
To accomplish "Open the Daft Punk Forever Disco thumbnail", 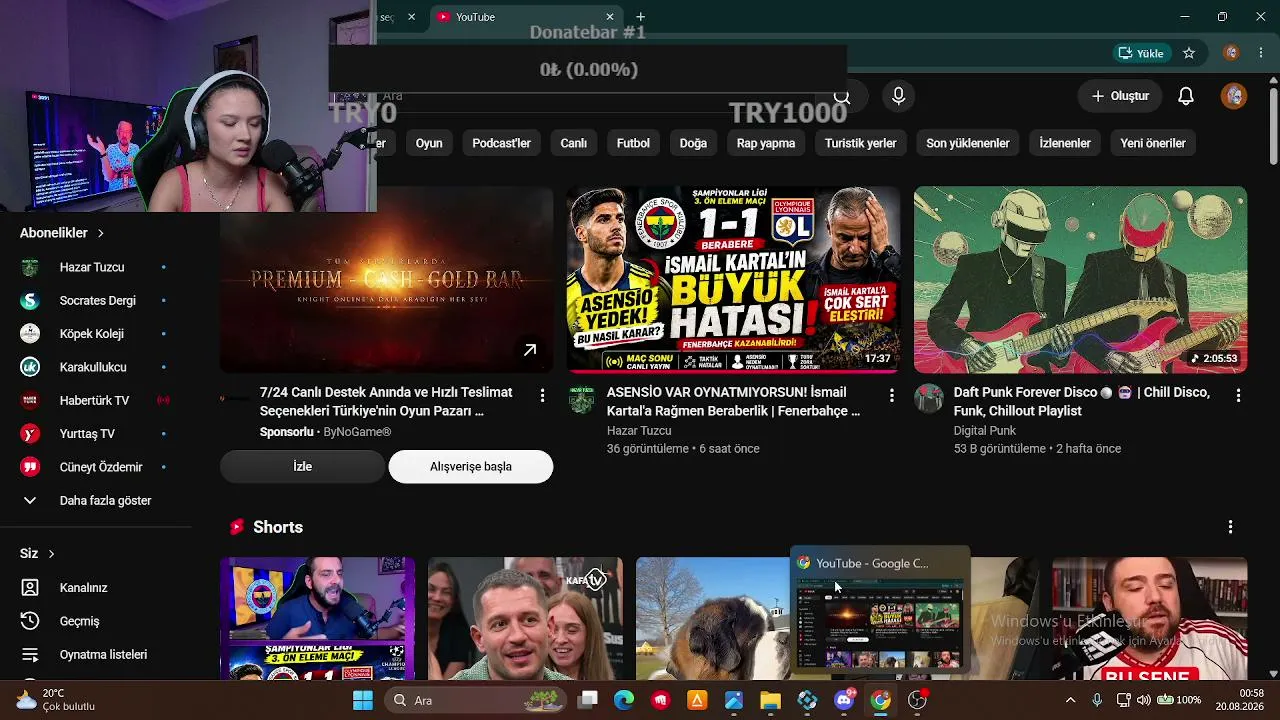I will (1080, 279).
